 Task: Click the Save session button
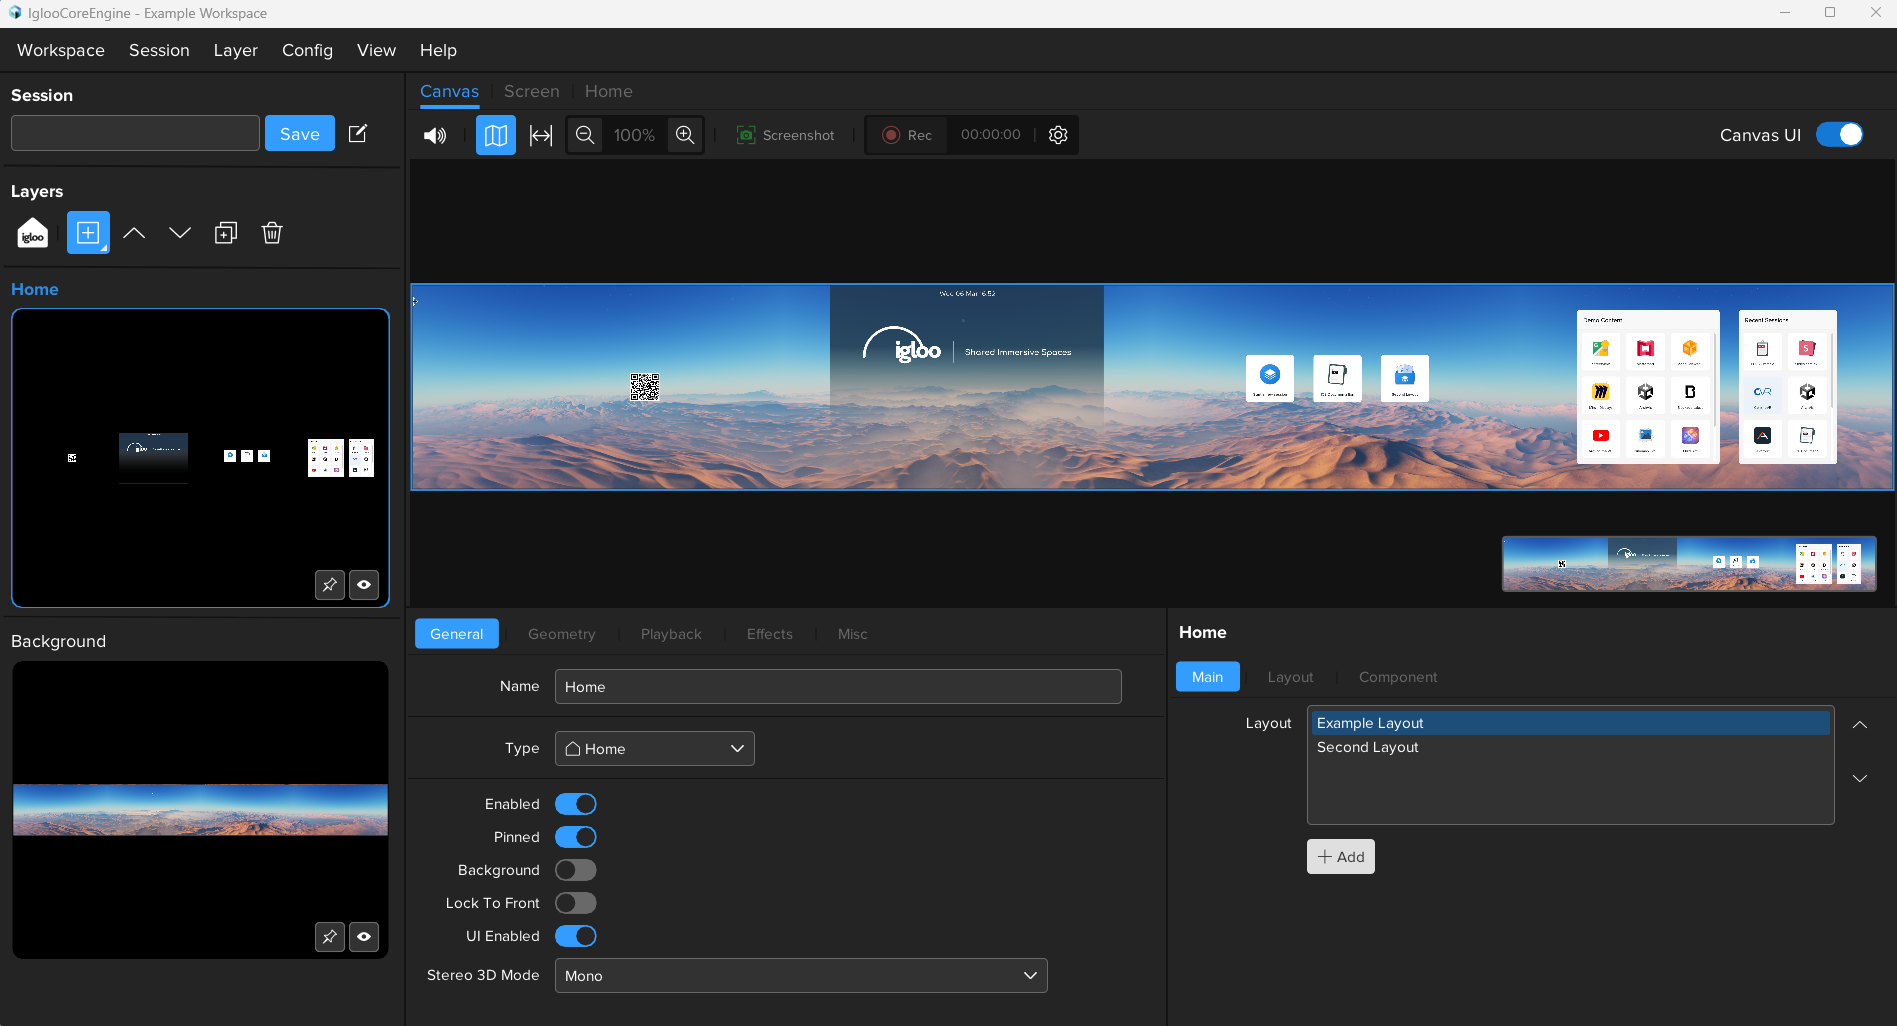pos(299,132)
